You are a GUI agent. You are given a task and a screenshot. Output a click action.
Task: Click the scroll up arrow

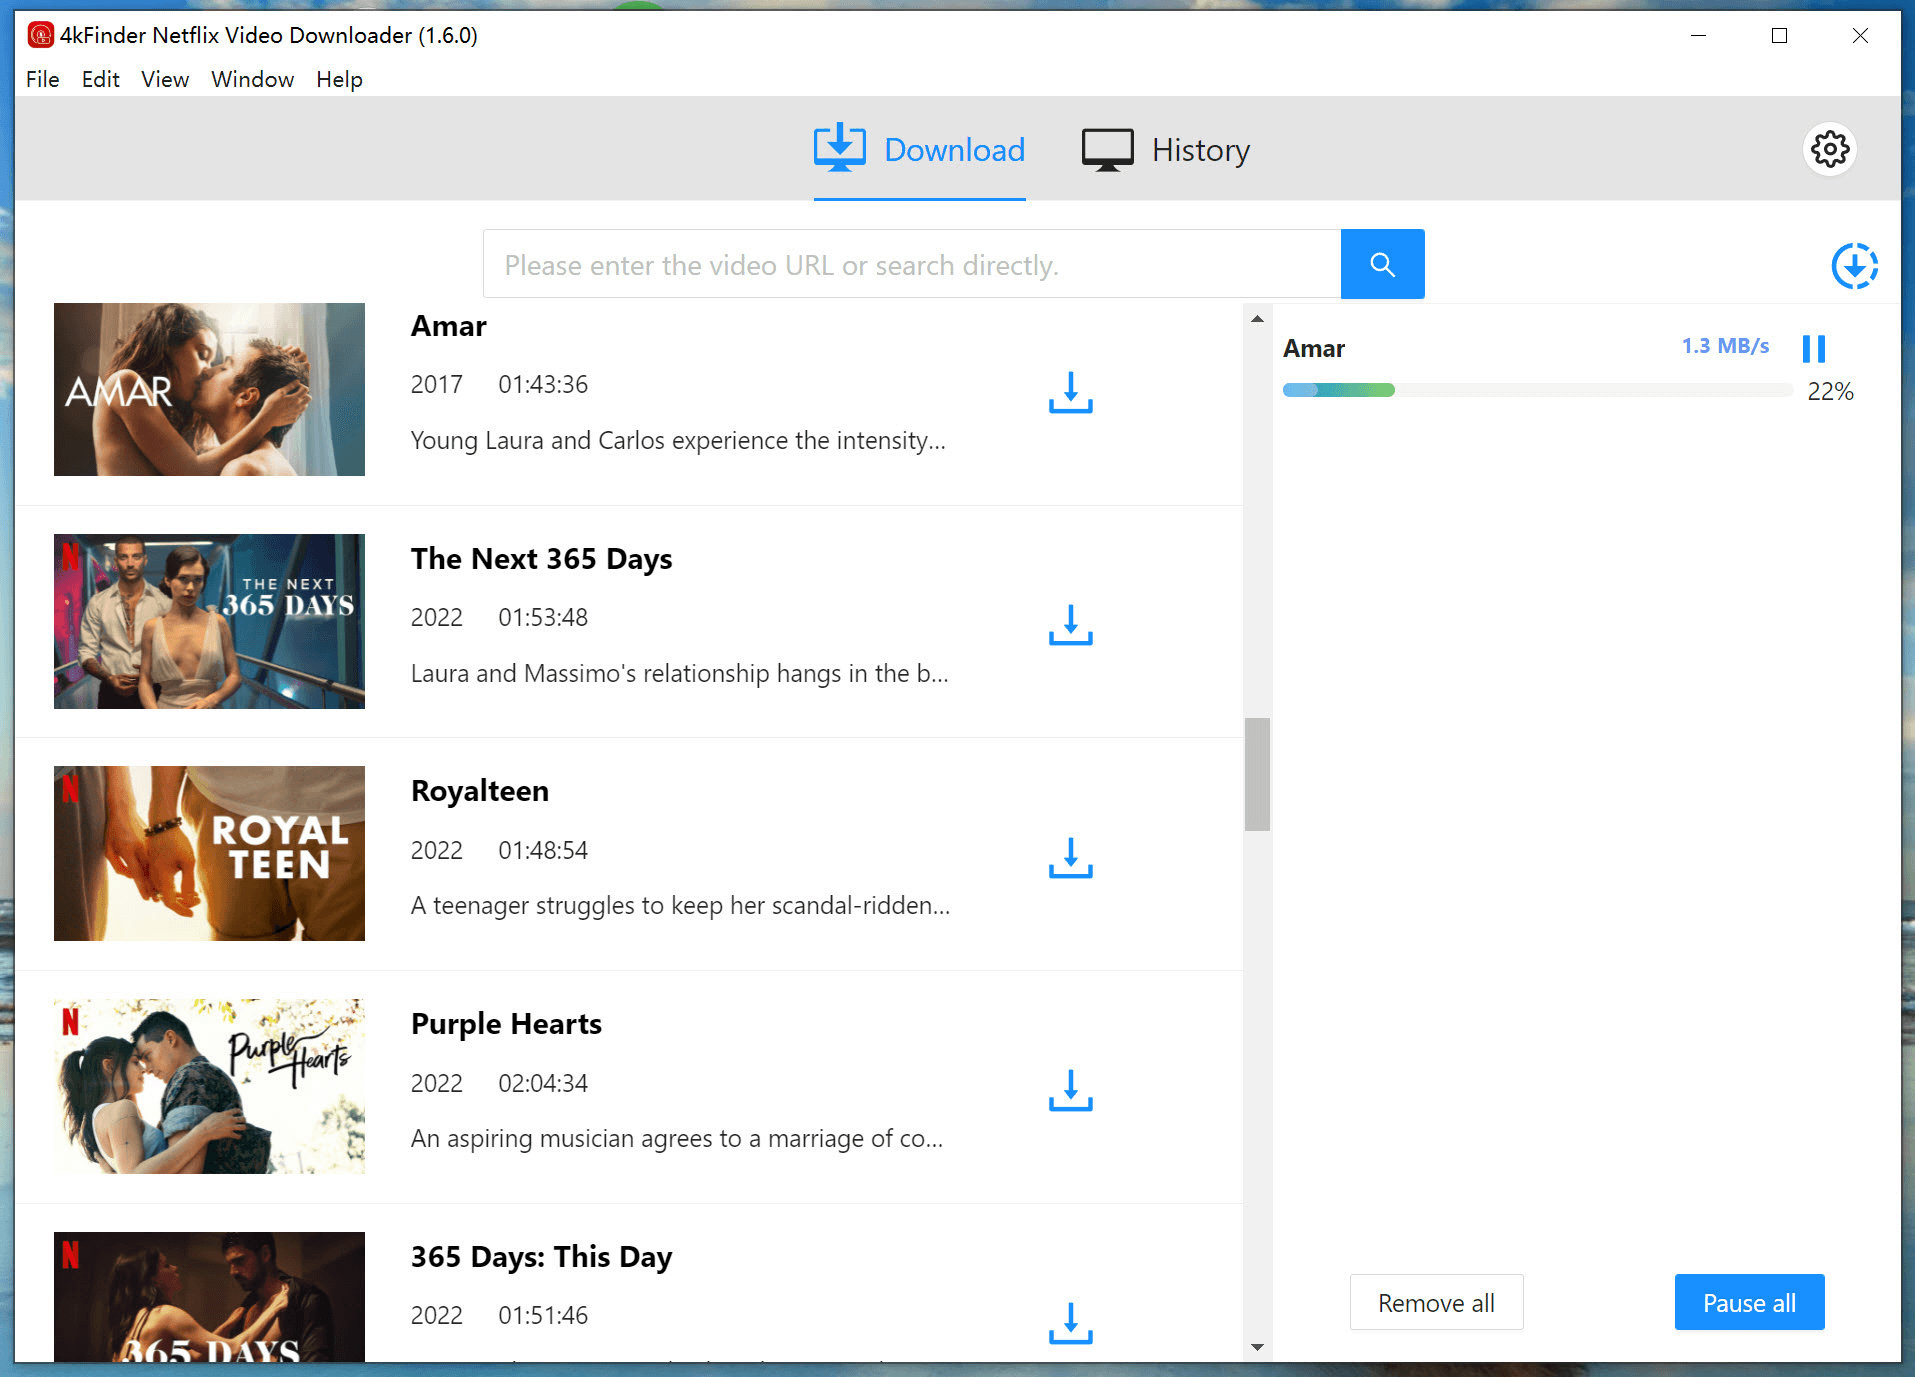pos(1257,318)
